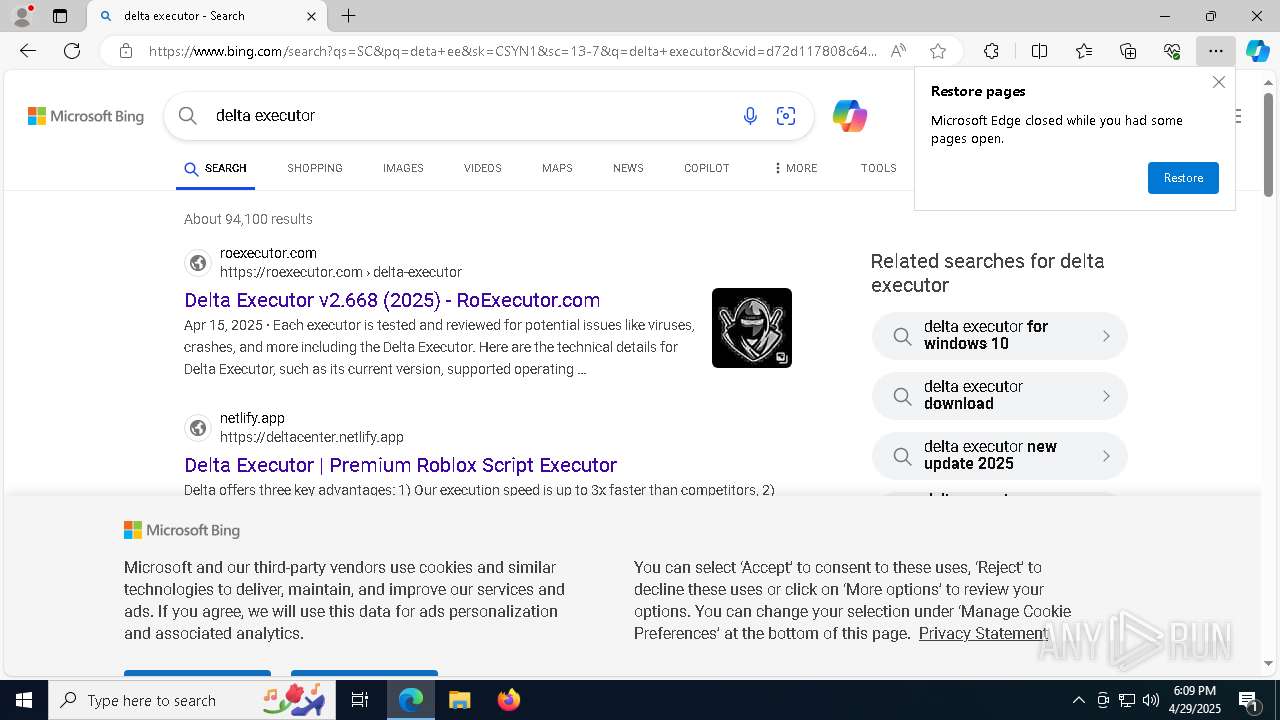
Task: Click the browser back arrow
Action: [28, 51]
